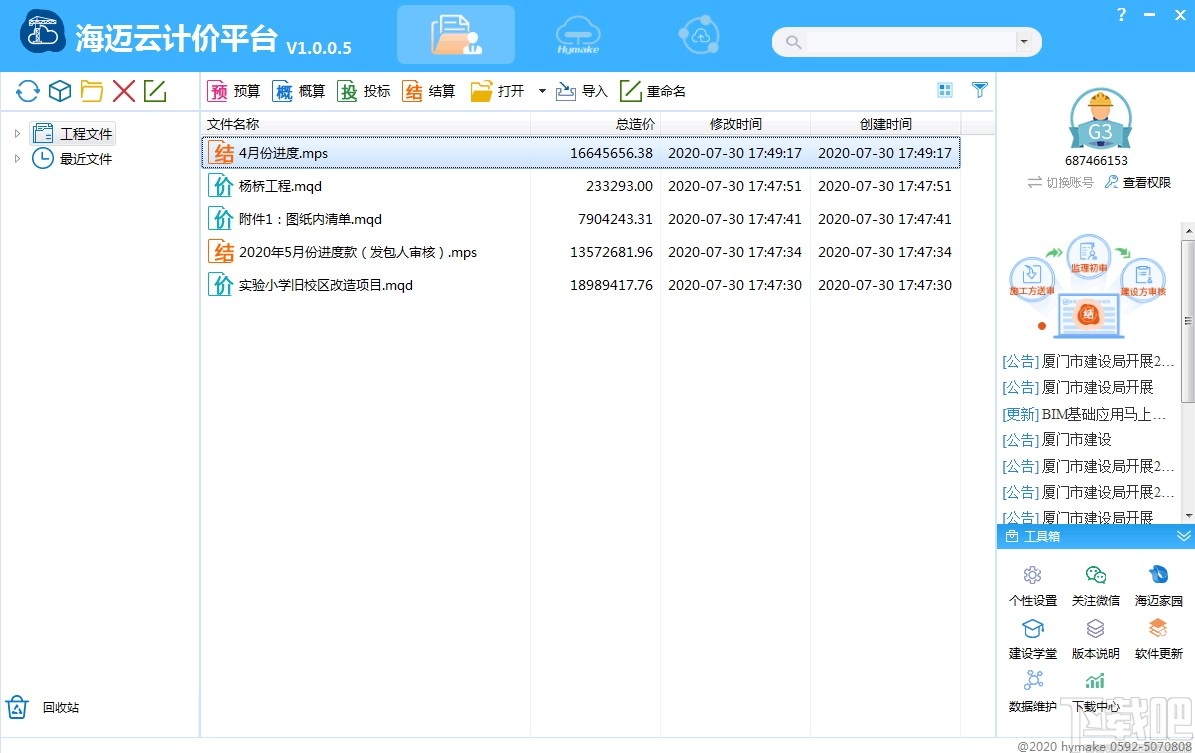This screenshot has height=753, width=1195.
Task: Sort by 修改时间 column header
Action: 735,123
